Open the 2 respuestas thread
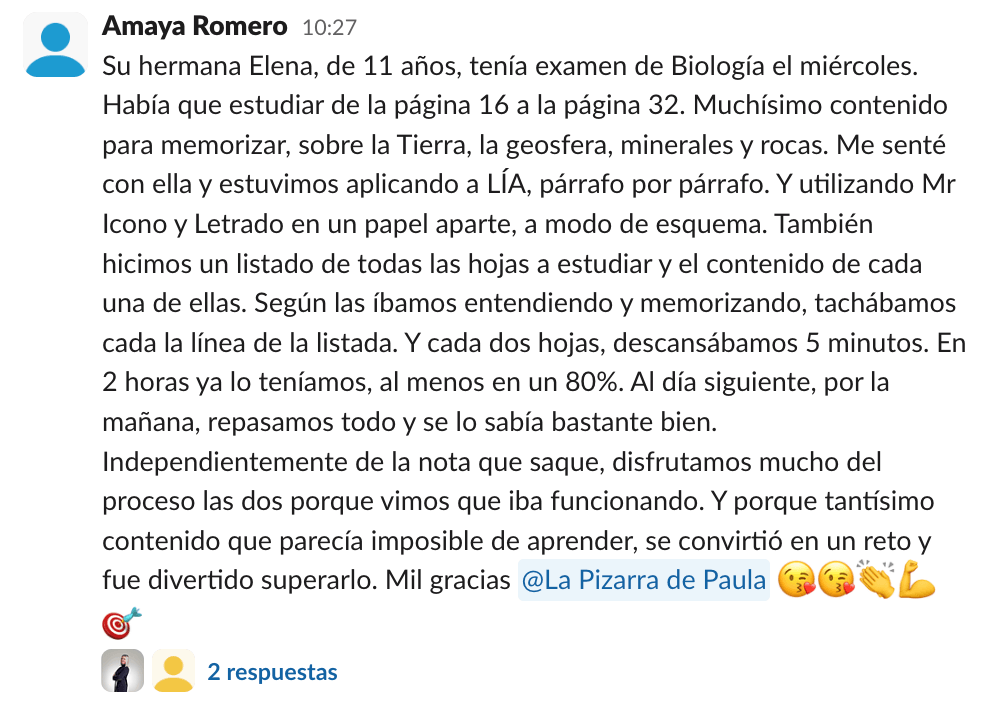This screenshot has width=992, height=706. pos(273,672)
